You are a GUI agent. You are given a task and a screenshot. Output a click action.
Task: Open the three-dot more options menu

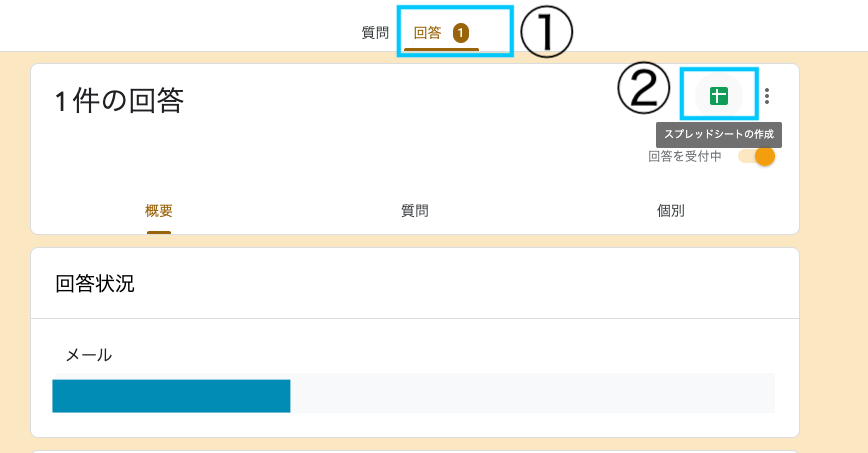click(767, 96)
